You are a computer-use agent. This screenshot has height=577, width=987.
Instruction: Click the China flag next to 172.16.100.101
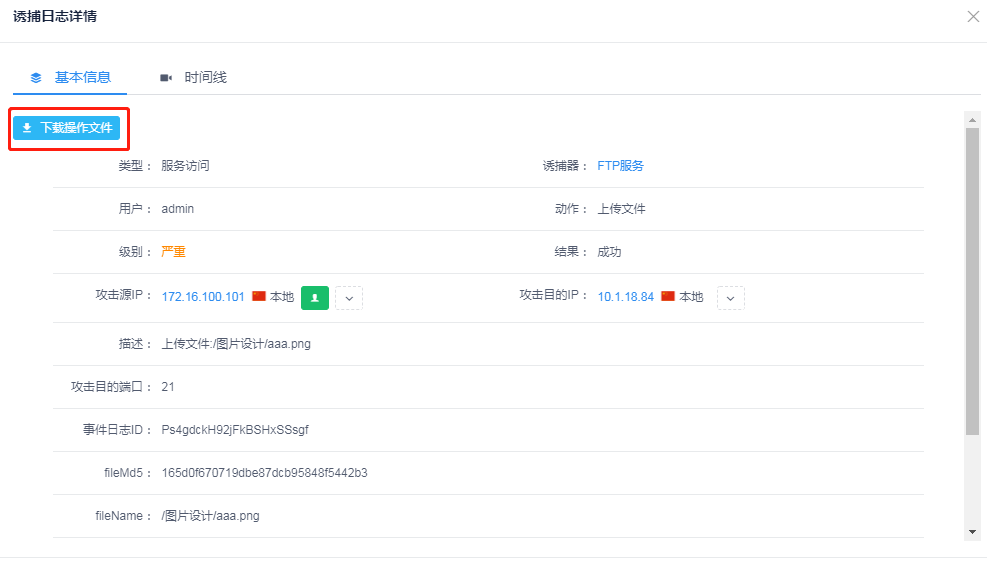pyautogui.click(x=259, y=297)
